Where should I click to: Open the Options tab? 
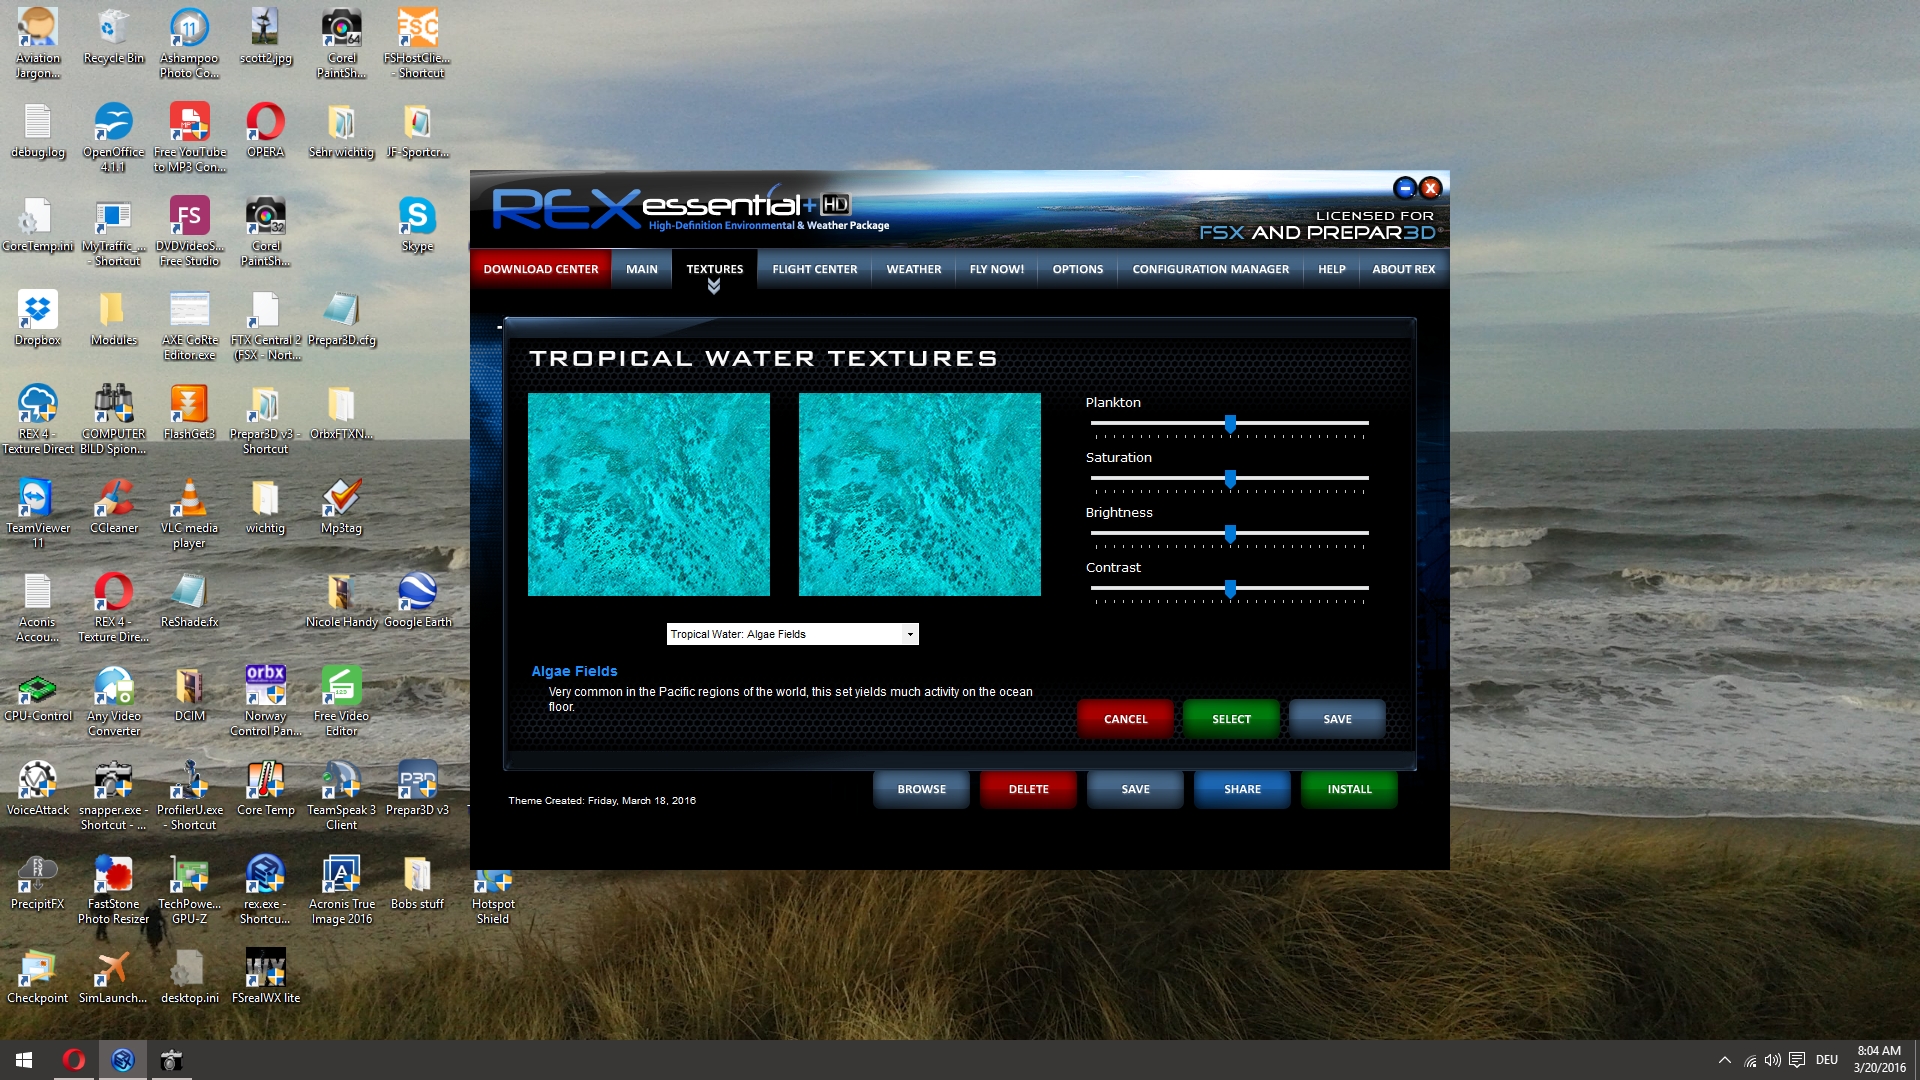point(1077,269)
